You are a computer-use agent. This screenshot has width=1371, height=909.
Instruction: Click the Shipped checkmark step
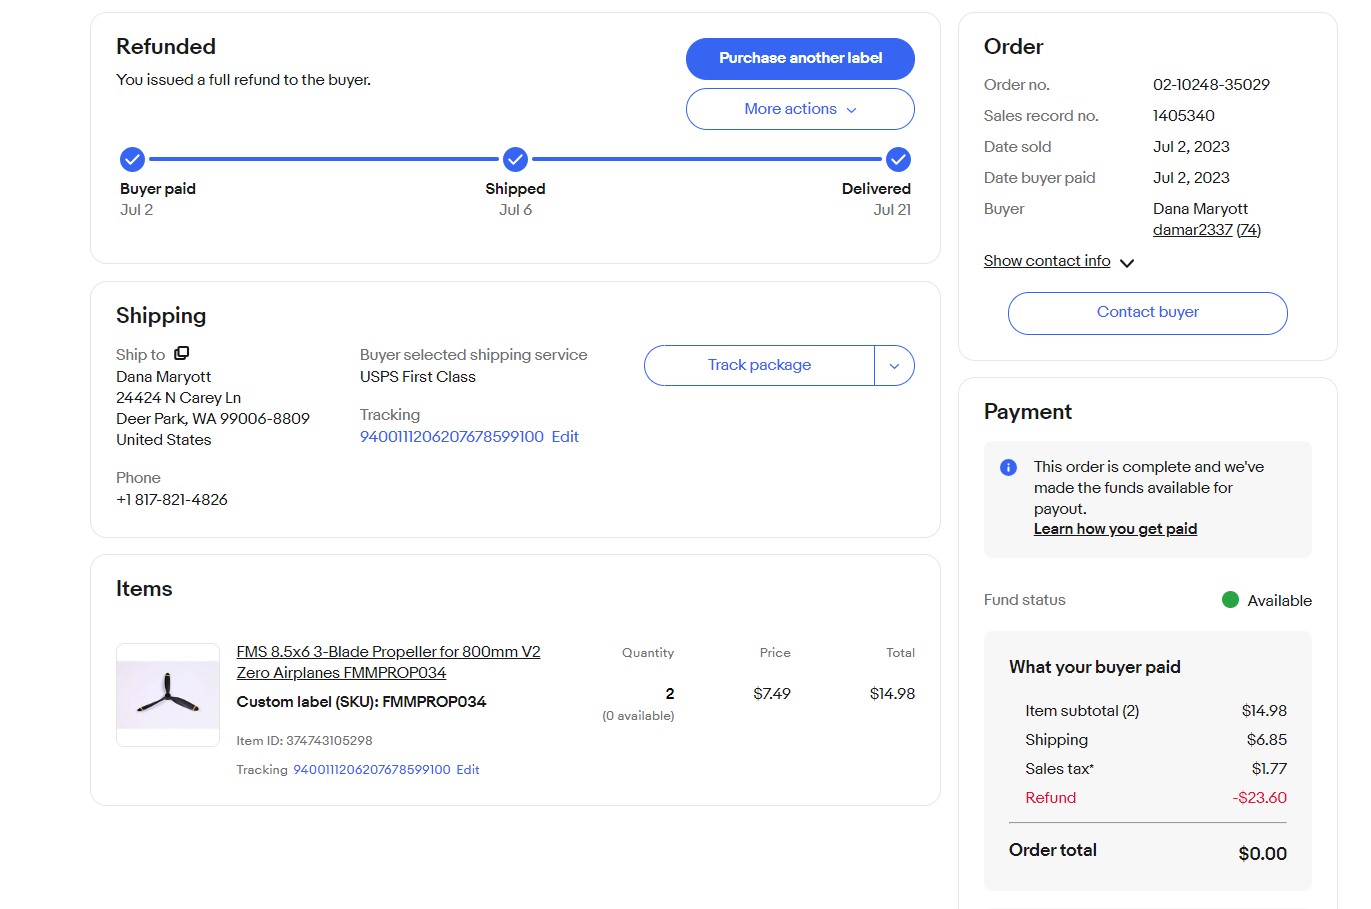coord(515,159)
